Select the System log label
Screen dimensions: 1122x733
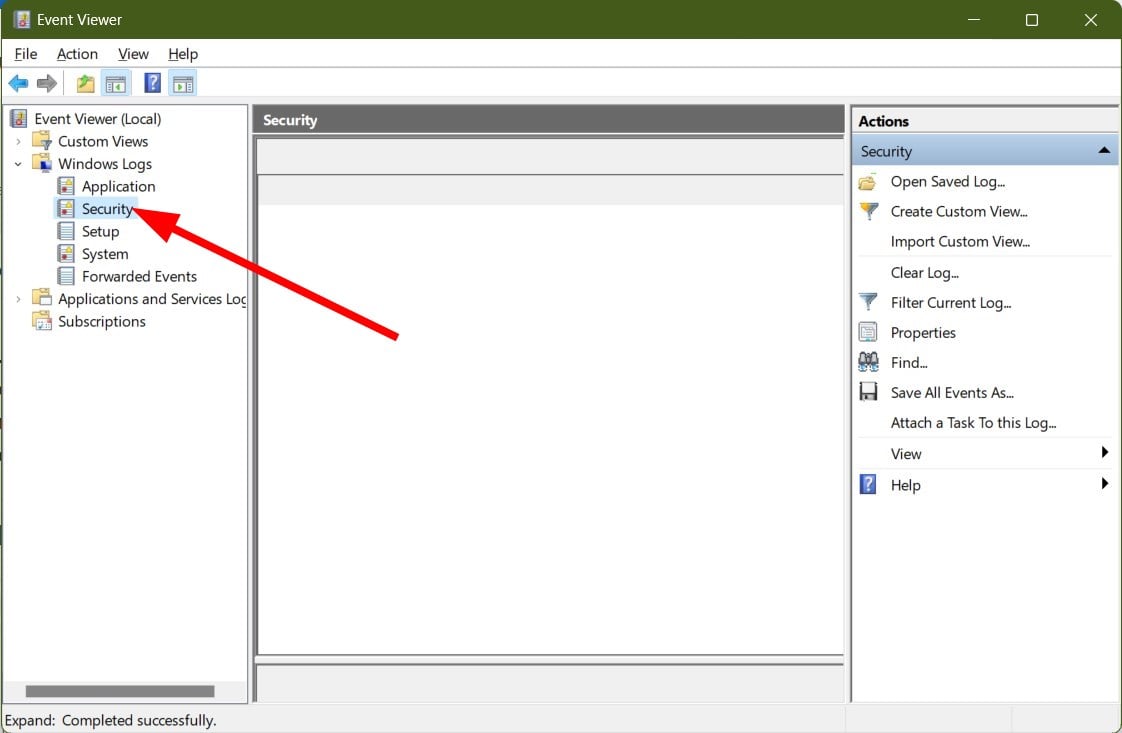click(x=105, y=254)
